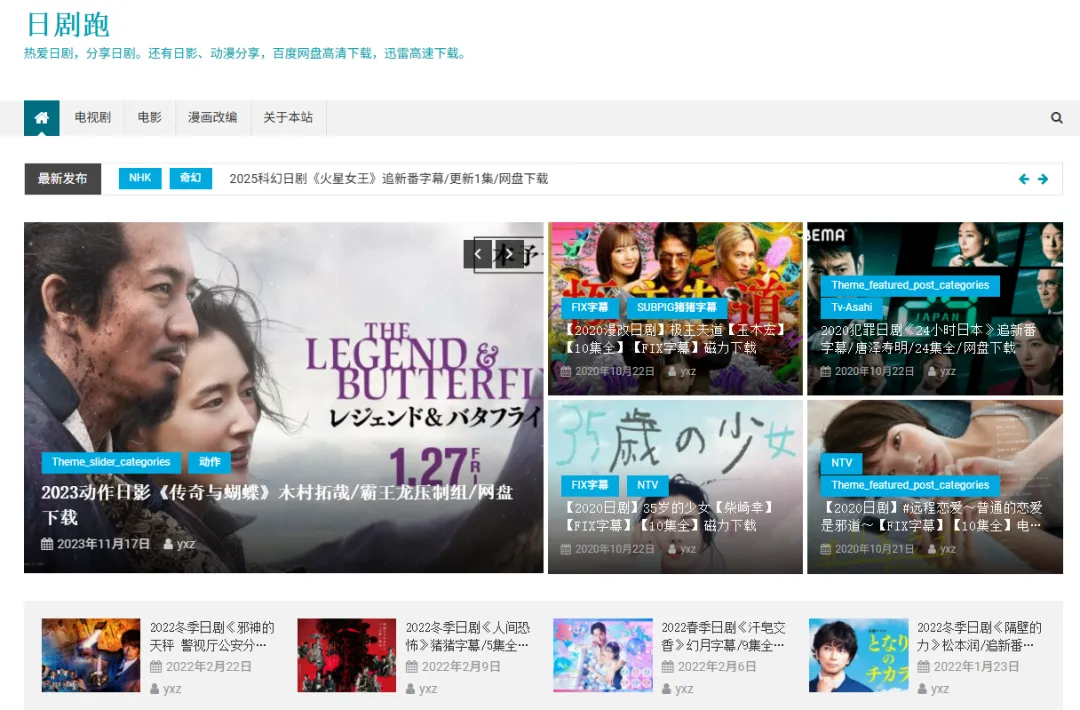
Task: Select the 奇幻 tag in ticker
Action: coord(191,178)
